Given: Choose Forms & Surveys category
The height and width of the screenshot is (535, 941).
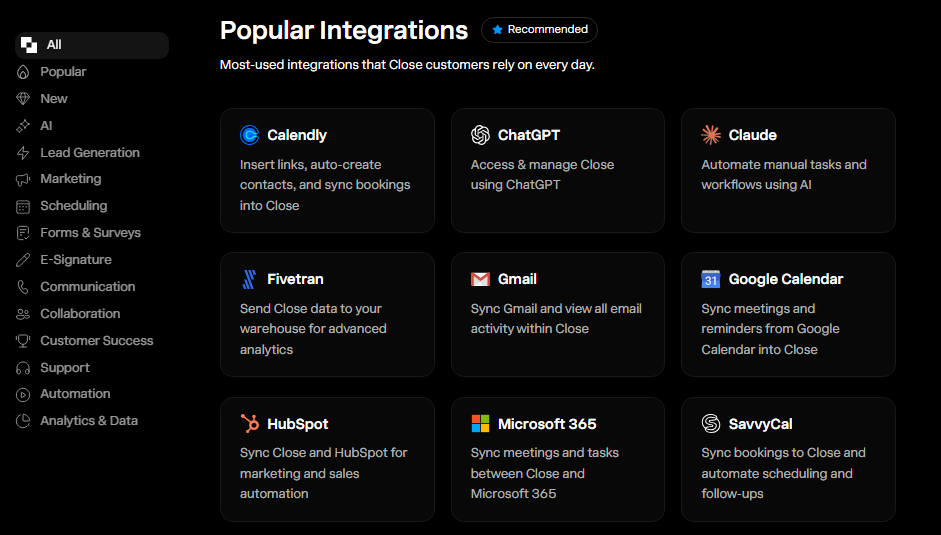Looking at the screenshot, I should coord(91,233).
